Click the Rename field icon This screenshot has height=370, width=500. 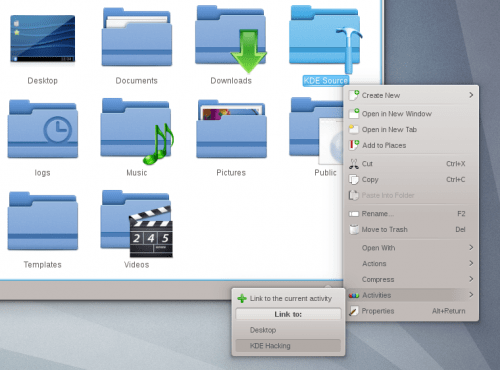[x=354, y=214]
